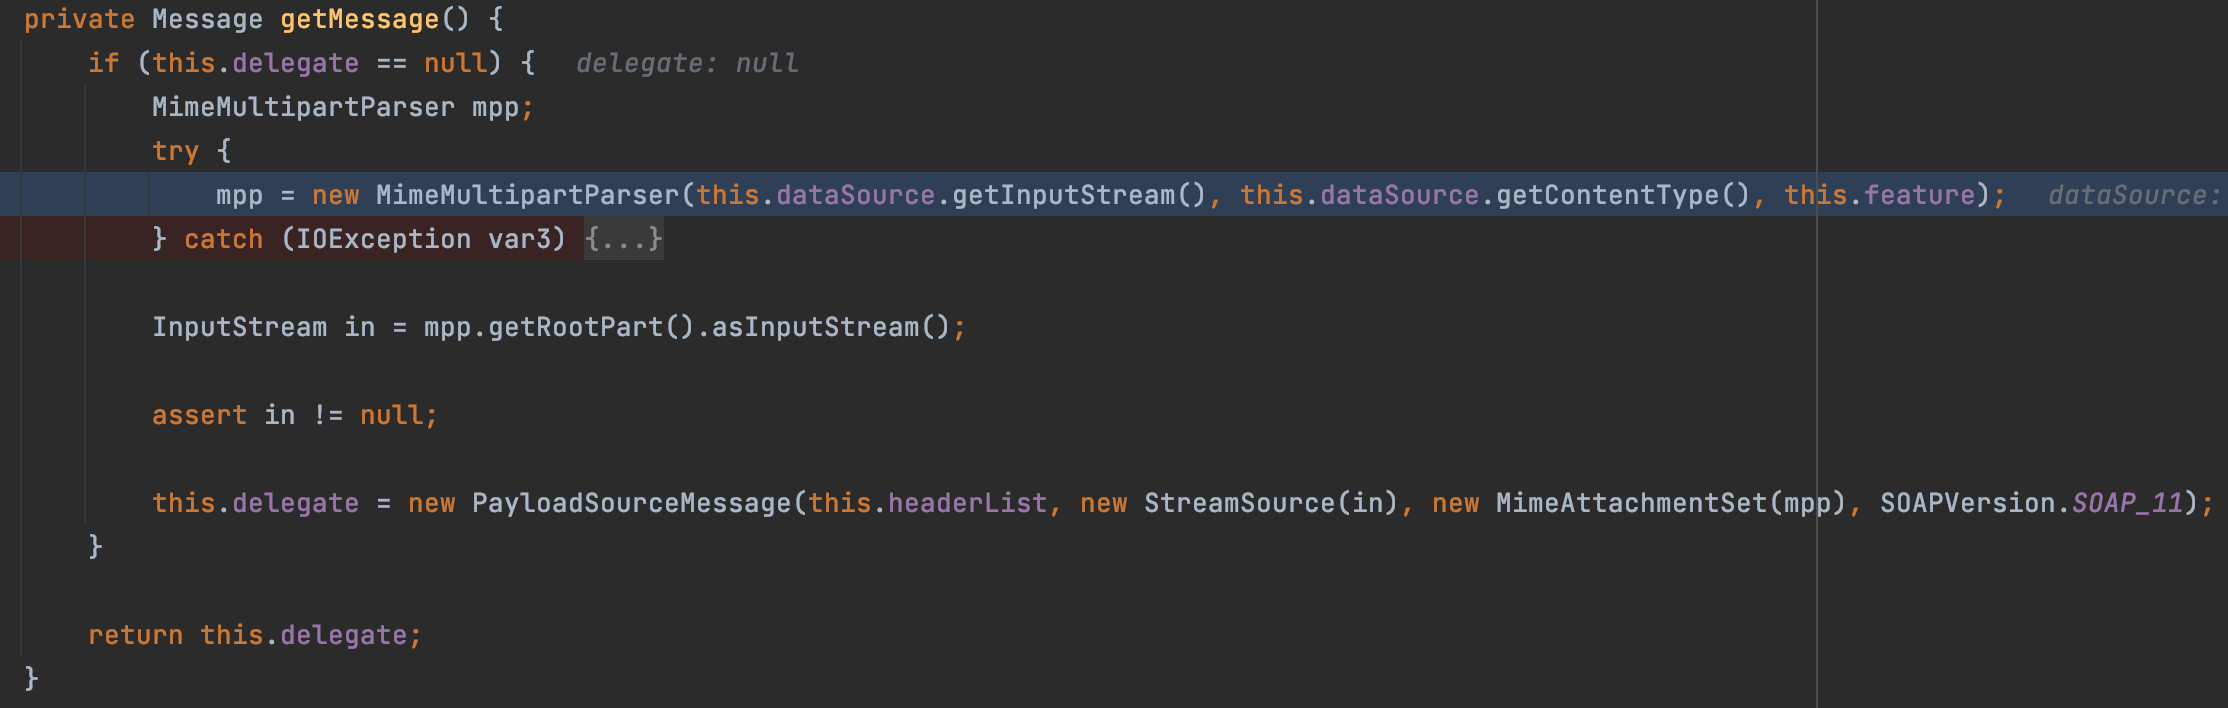Click the SOAP_11 constant
The image size is (2228, 708).
(2127, 503)
